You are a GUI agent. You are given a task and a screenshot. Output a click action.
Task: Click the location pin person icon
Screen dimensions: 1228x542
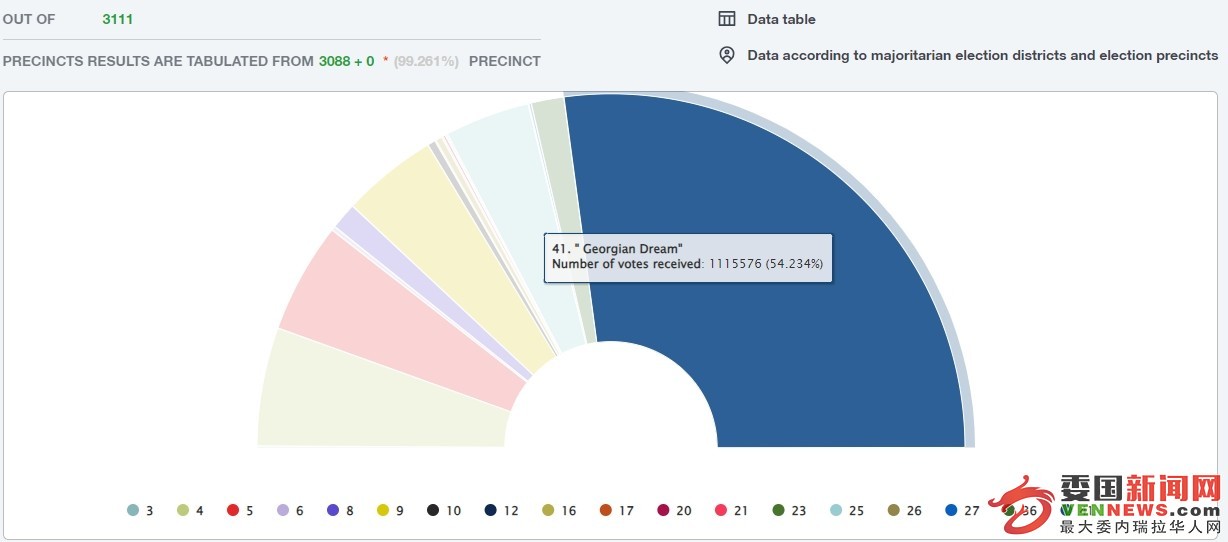[727, 55]
